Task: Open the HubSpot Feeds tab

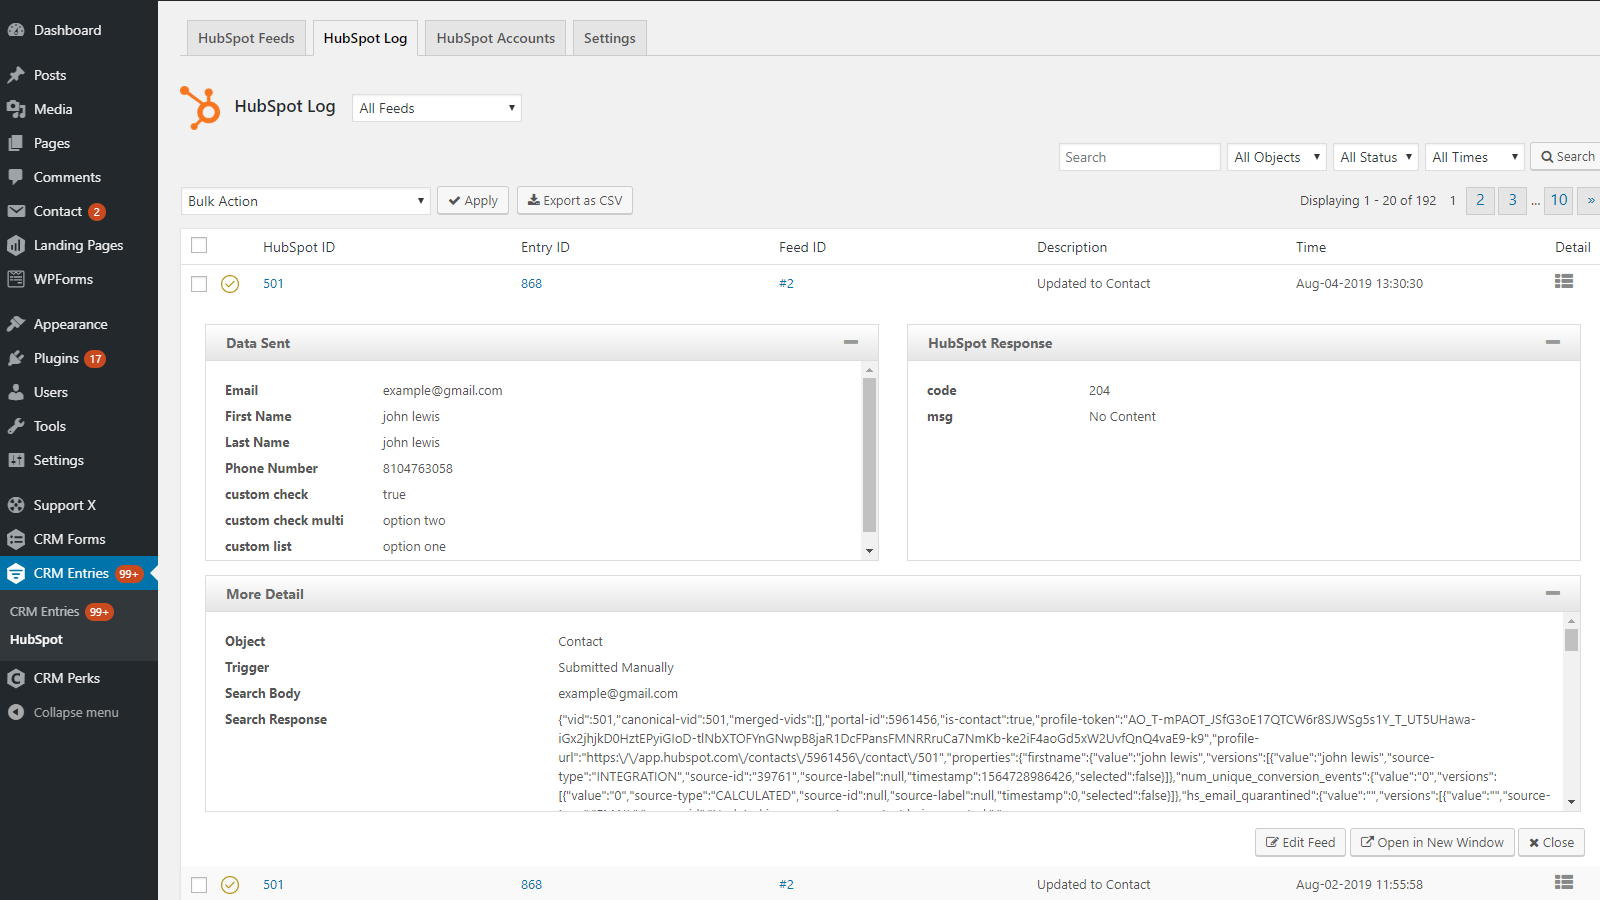Action: (246, 37)
